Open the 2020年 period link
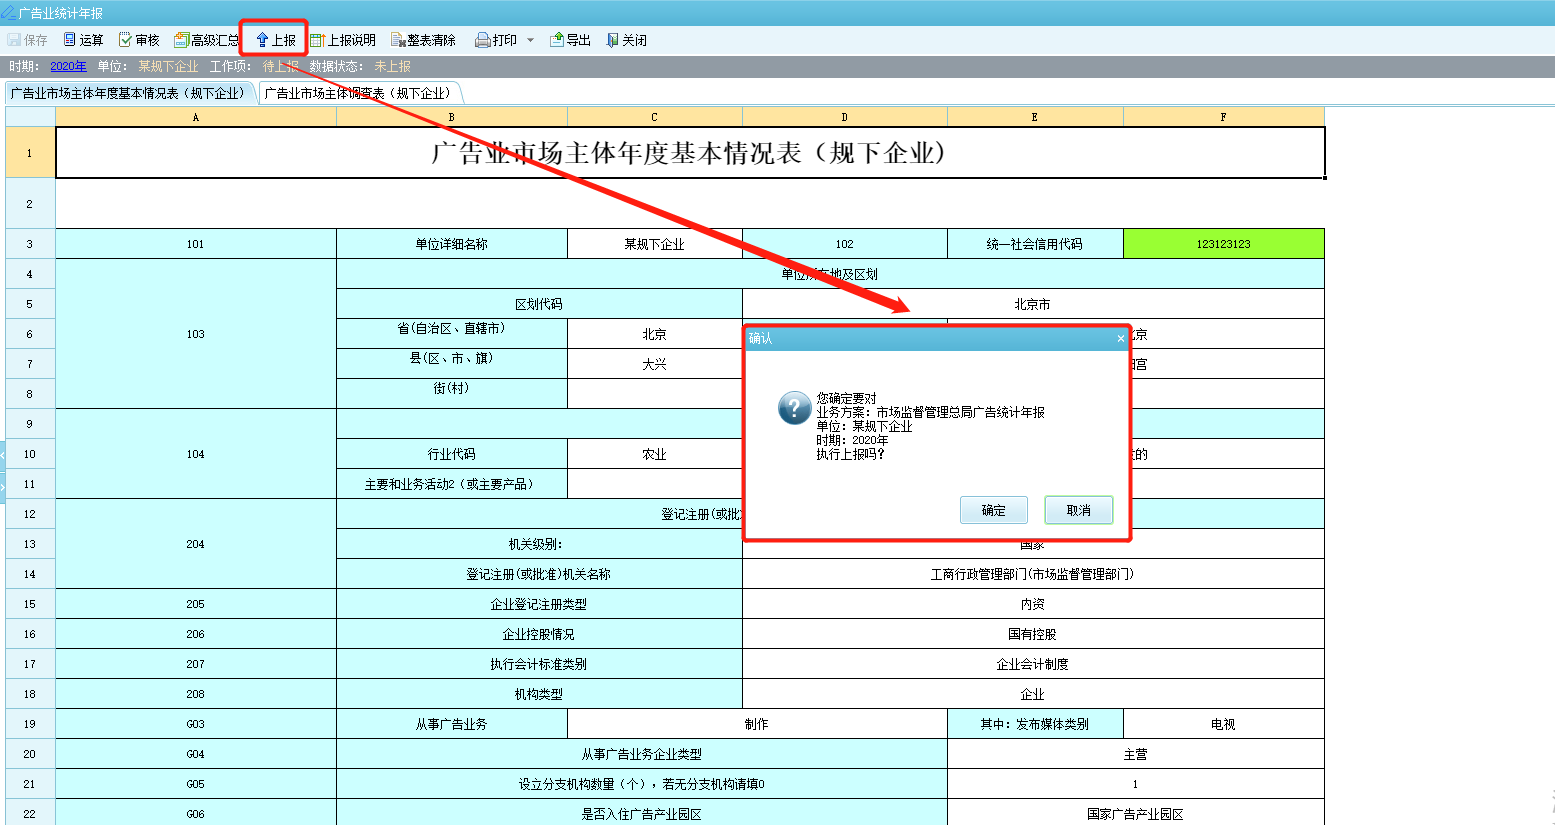Viewport: 1555px width, 825px height. pyautogui.click(x=68, y=66)
